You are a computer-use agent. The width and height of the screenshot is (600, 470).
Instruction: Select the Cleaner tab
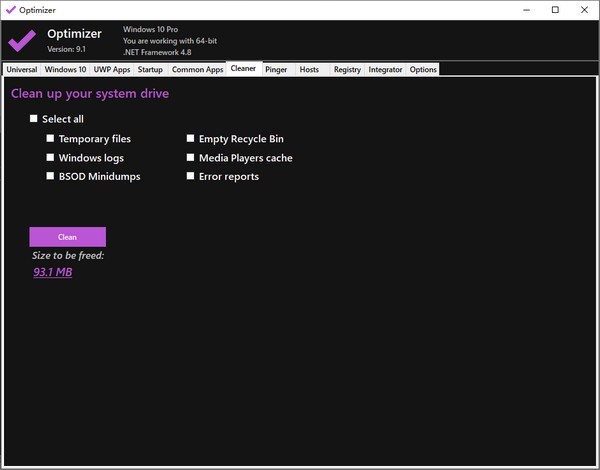click(x=243, y=69)
